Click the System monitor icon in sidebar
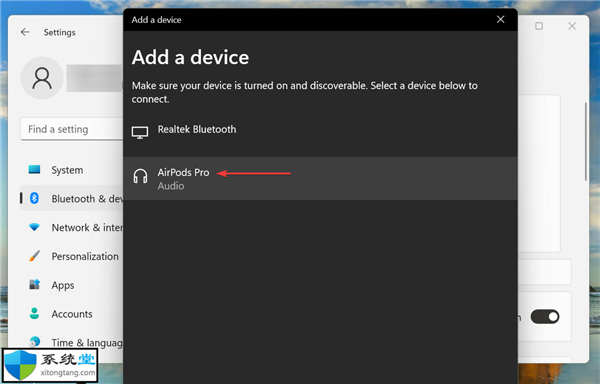 click(34, 169)
